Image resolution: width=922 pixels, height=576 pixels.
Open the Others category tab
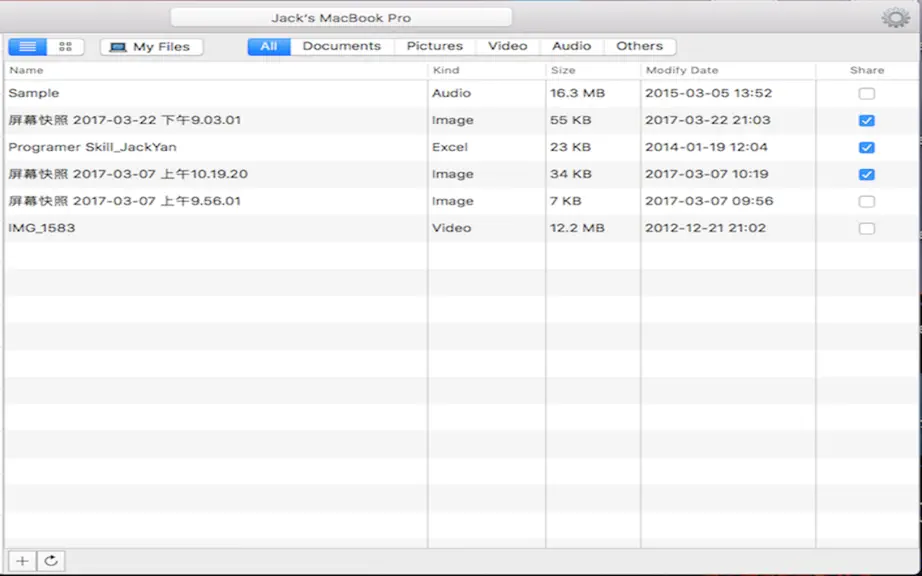(640, 46)
